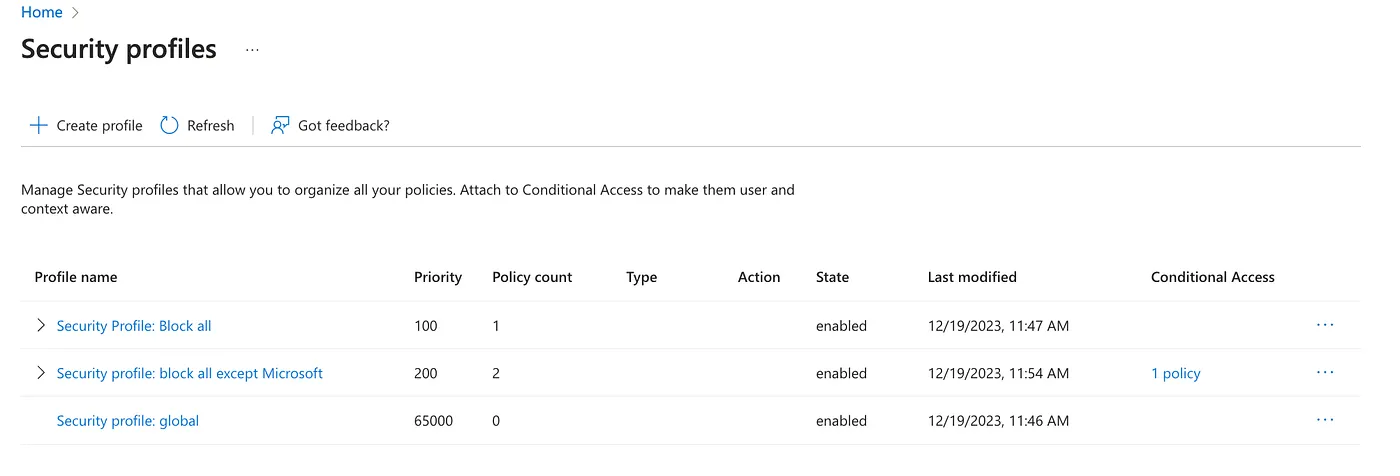The width and height of the screenshot is (1400, 476).
Task: Sort by Last modified column header
Action: [972, 277]
